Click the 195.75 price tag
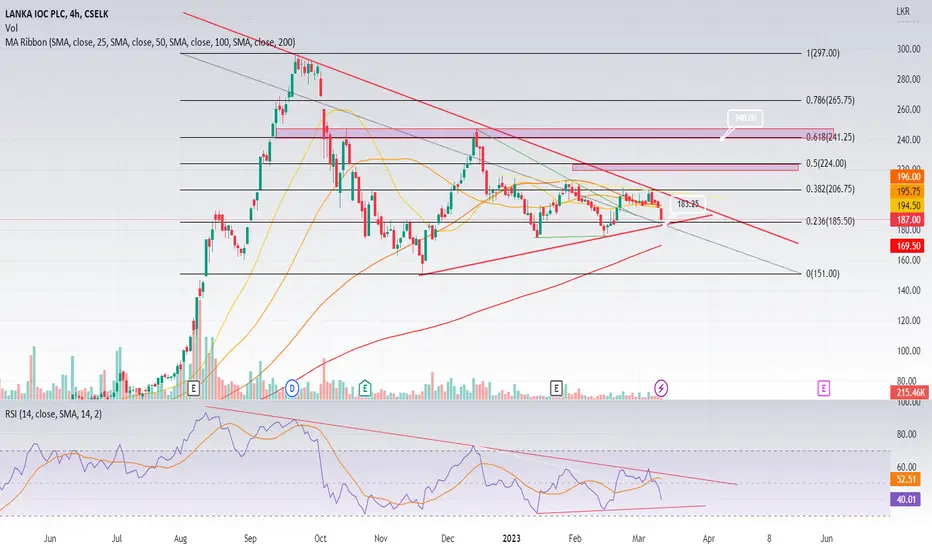Screen dimensions: 932x550 click(906, 191)
